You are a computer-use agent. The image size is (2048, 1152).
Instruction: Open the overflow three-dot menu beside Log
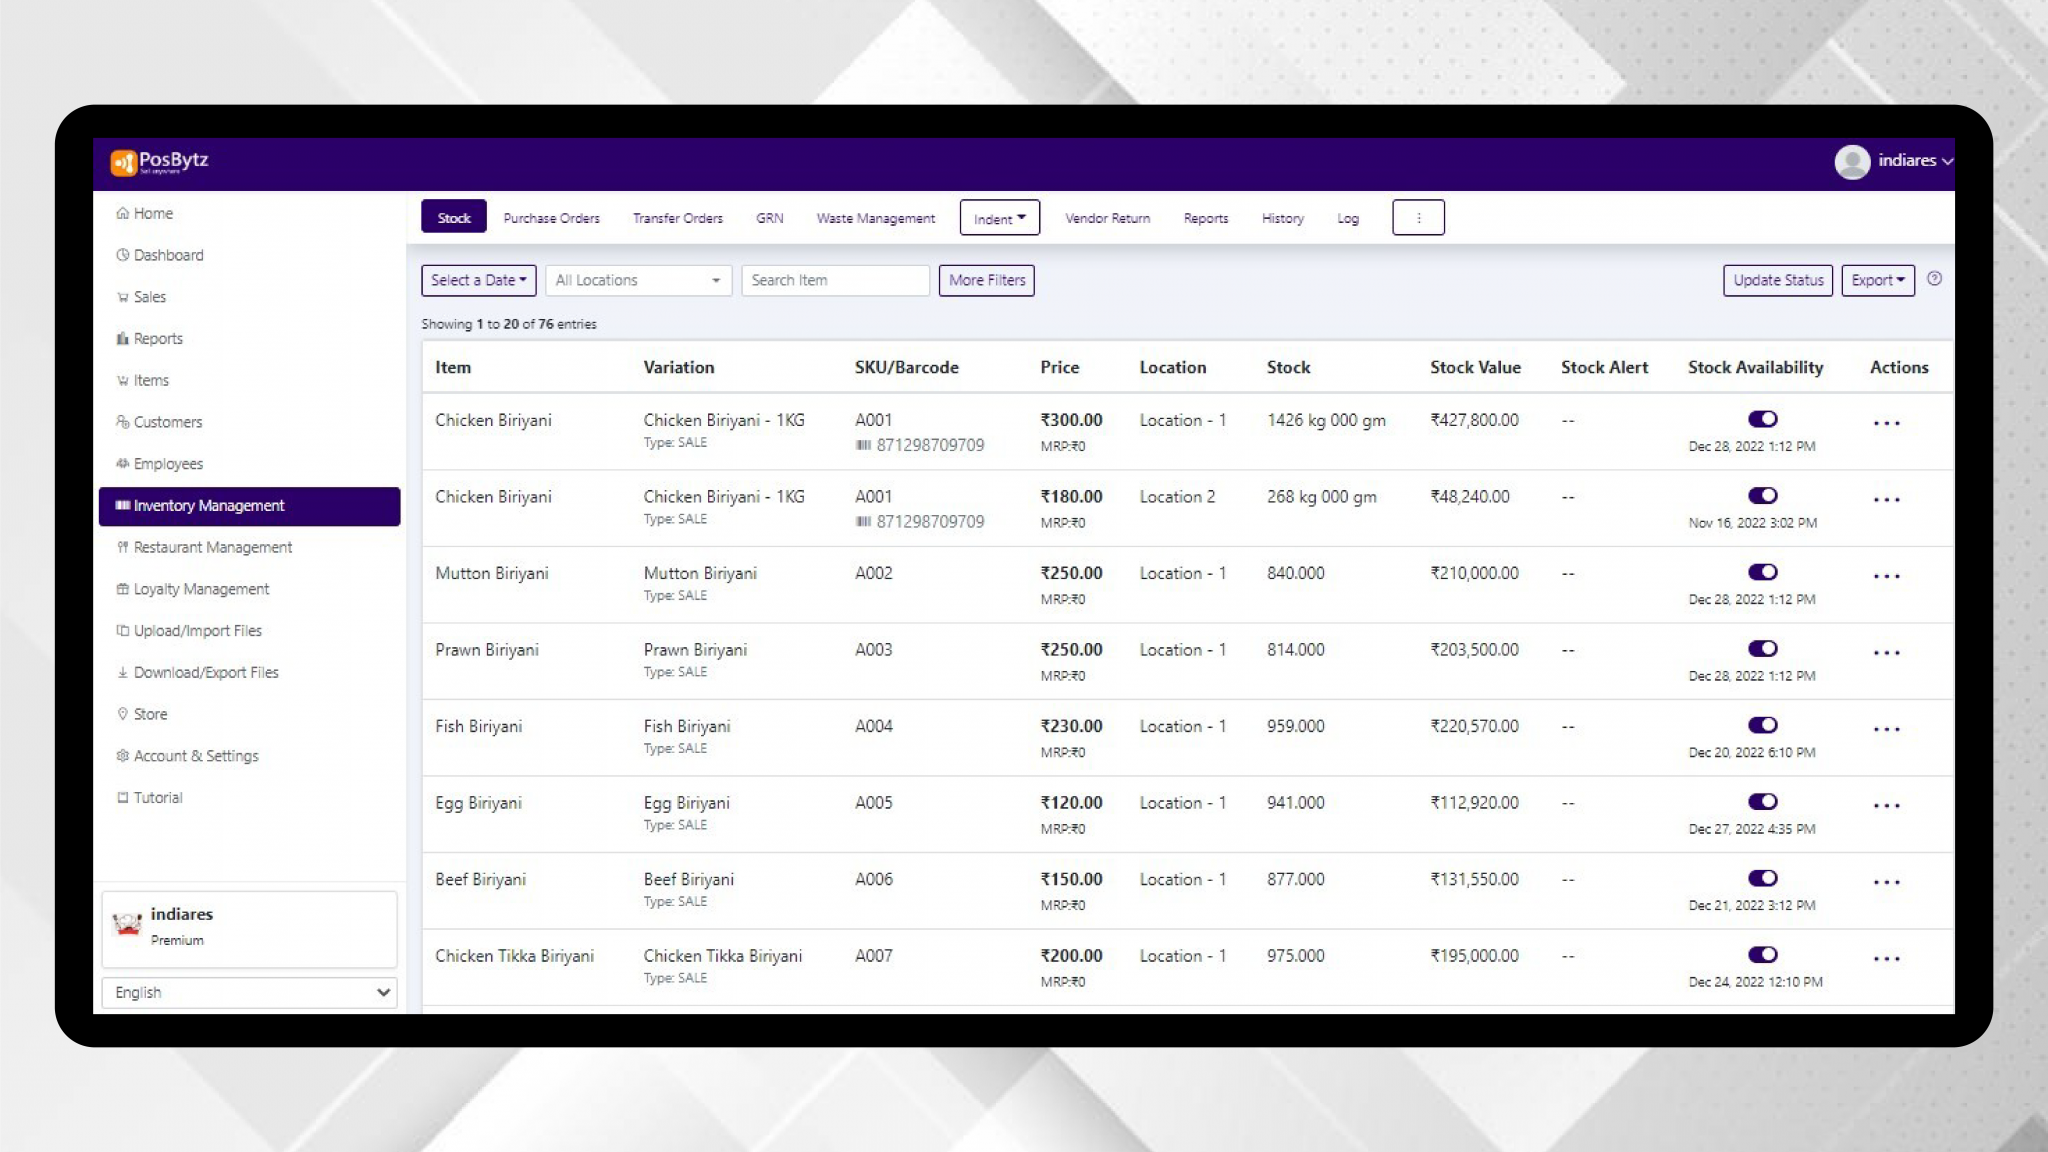click(x=1418, y=217)
